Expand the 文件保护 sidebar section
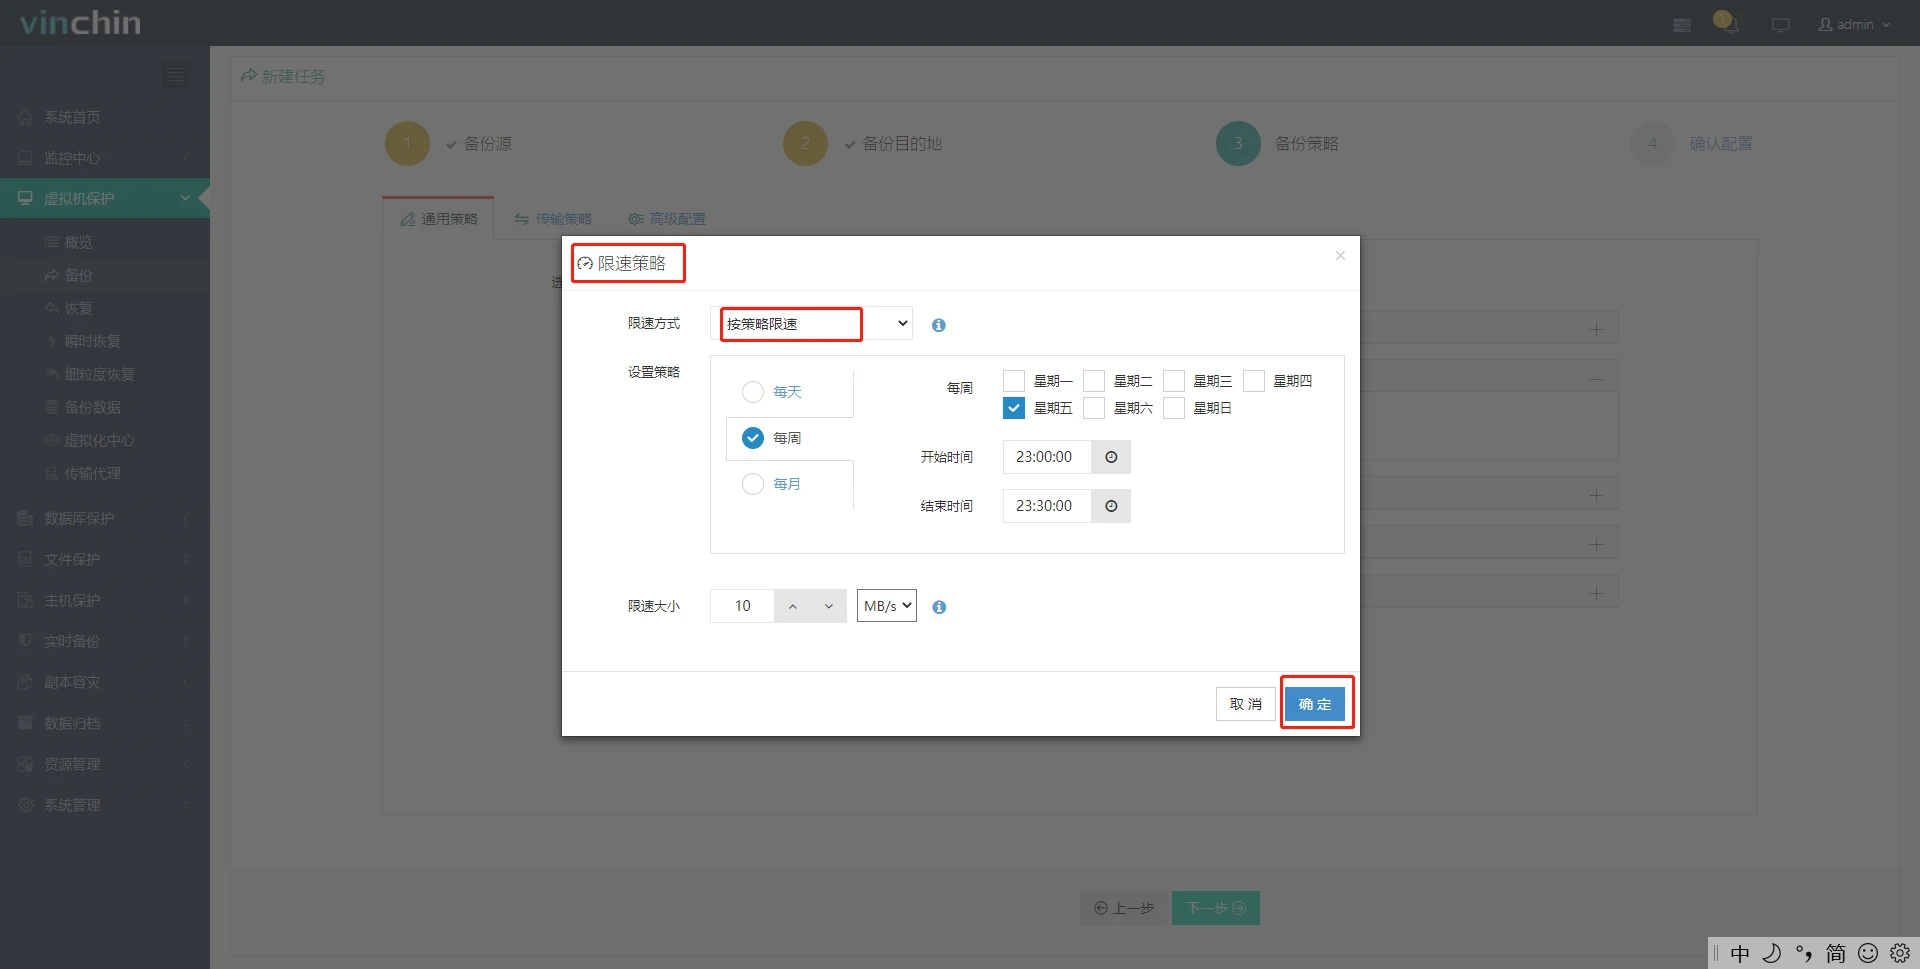This screenshot has height=969, width=1920. point(105,559)
